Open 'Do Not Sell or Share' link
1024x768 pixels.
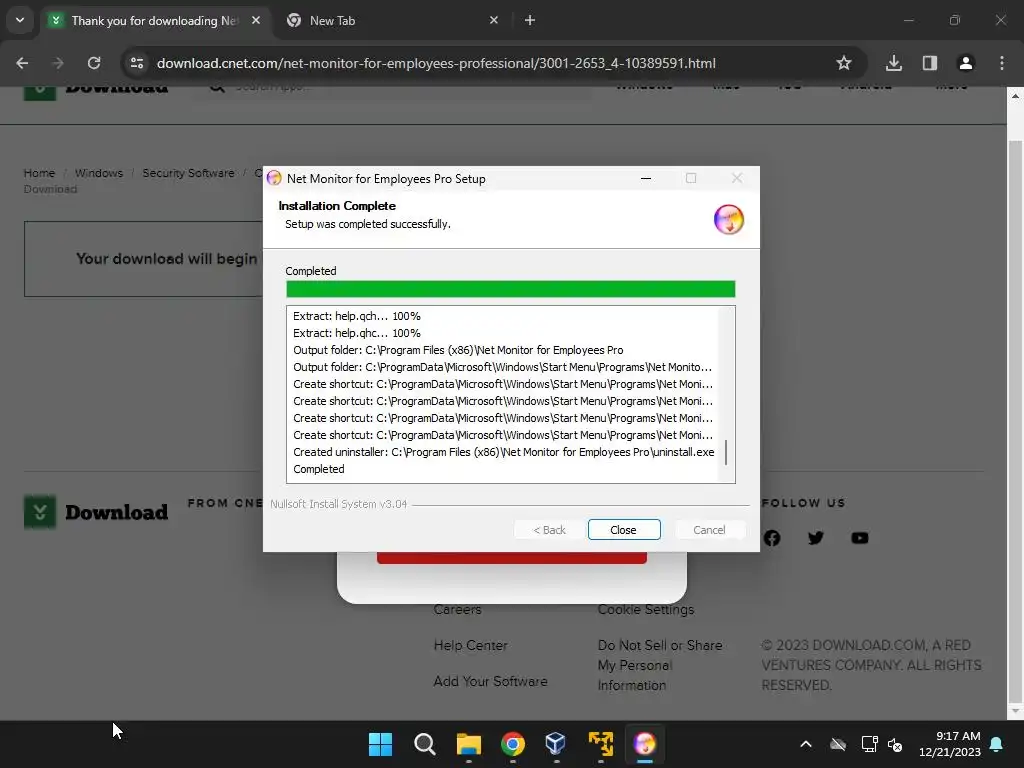click(660, 665)
